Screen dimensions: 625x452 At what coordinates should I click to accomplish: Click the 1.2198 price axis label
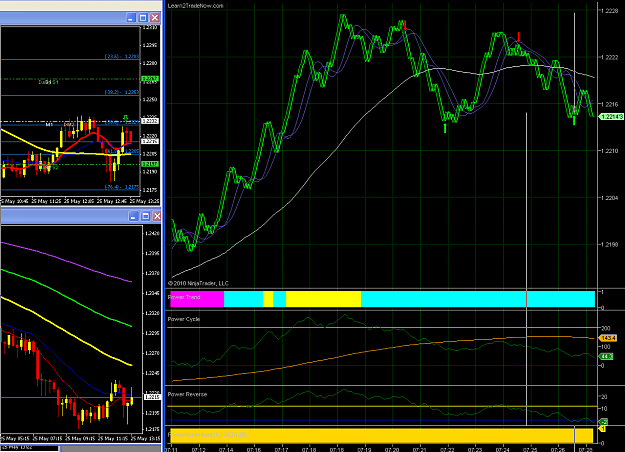point(609,244)
